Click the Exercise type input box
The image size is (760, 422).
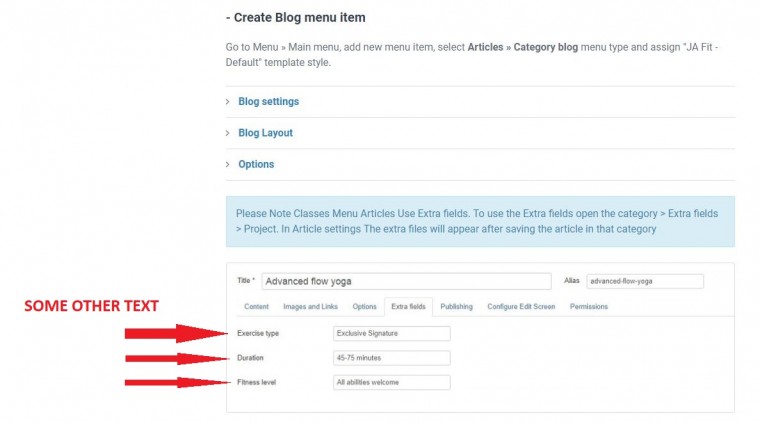click(x=391, y=333)
